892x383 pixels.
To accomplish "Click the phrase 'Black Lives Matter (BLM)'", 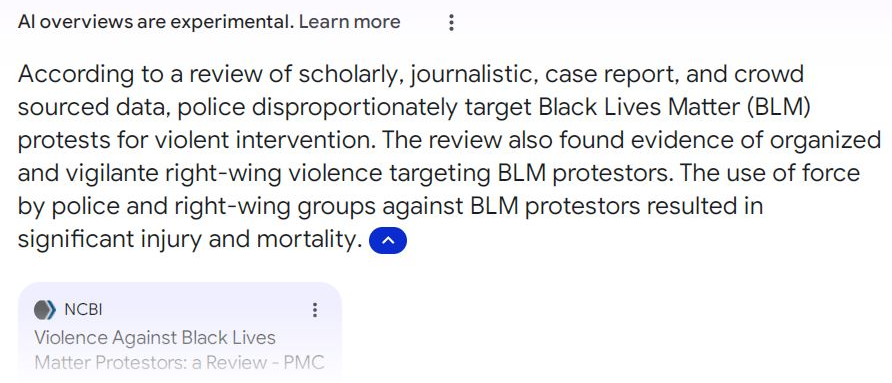I will tap(674, 107).
